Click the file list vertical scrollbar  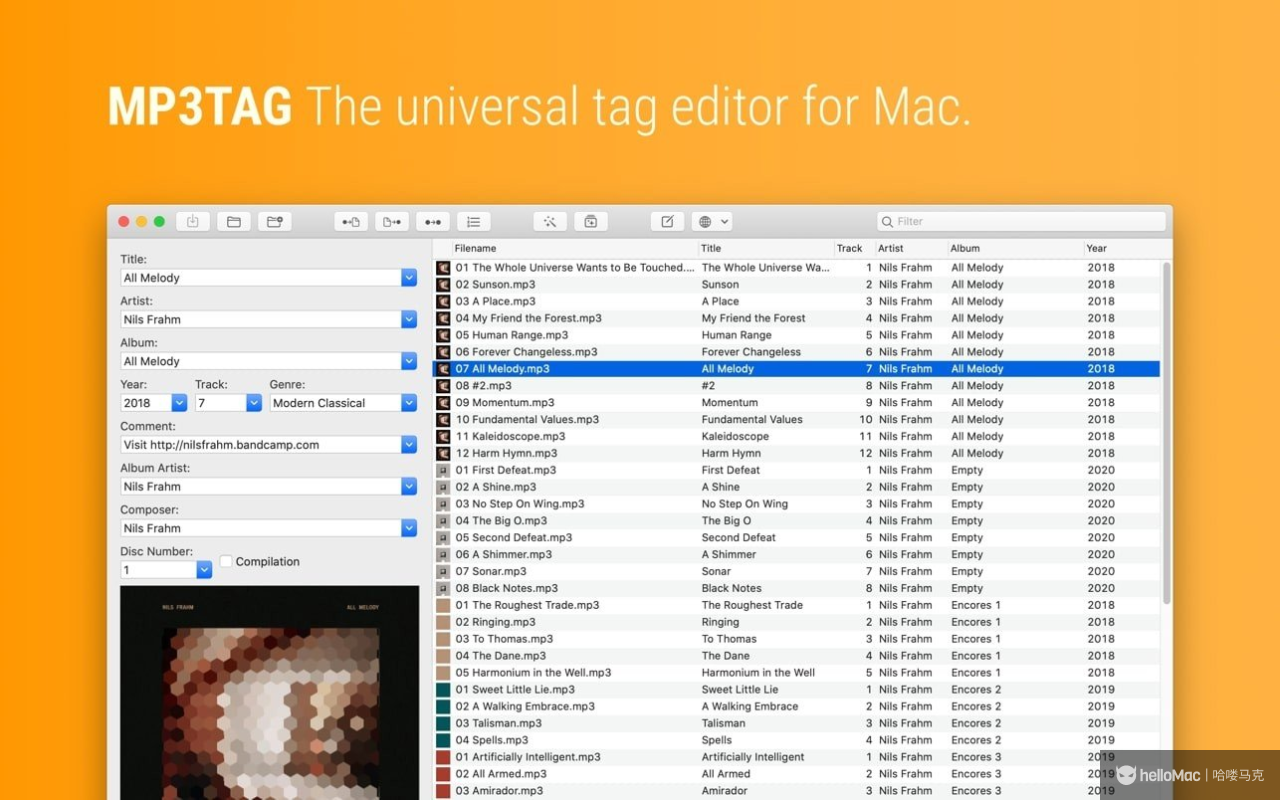click(1166, 433)
